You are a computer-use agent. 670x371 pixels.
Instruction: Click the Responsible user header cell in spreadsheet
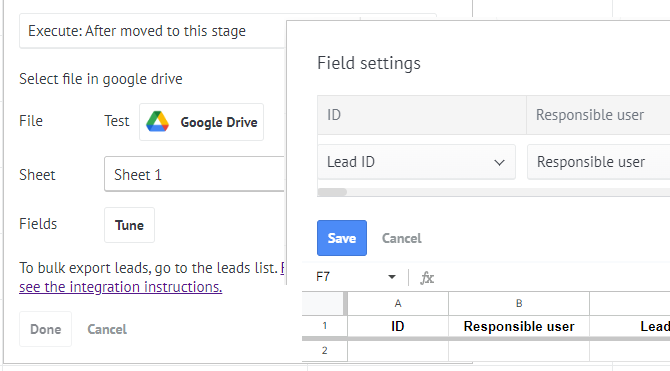click(519, 327)
